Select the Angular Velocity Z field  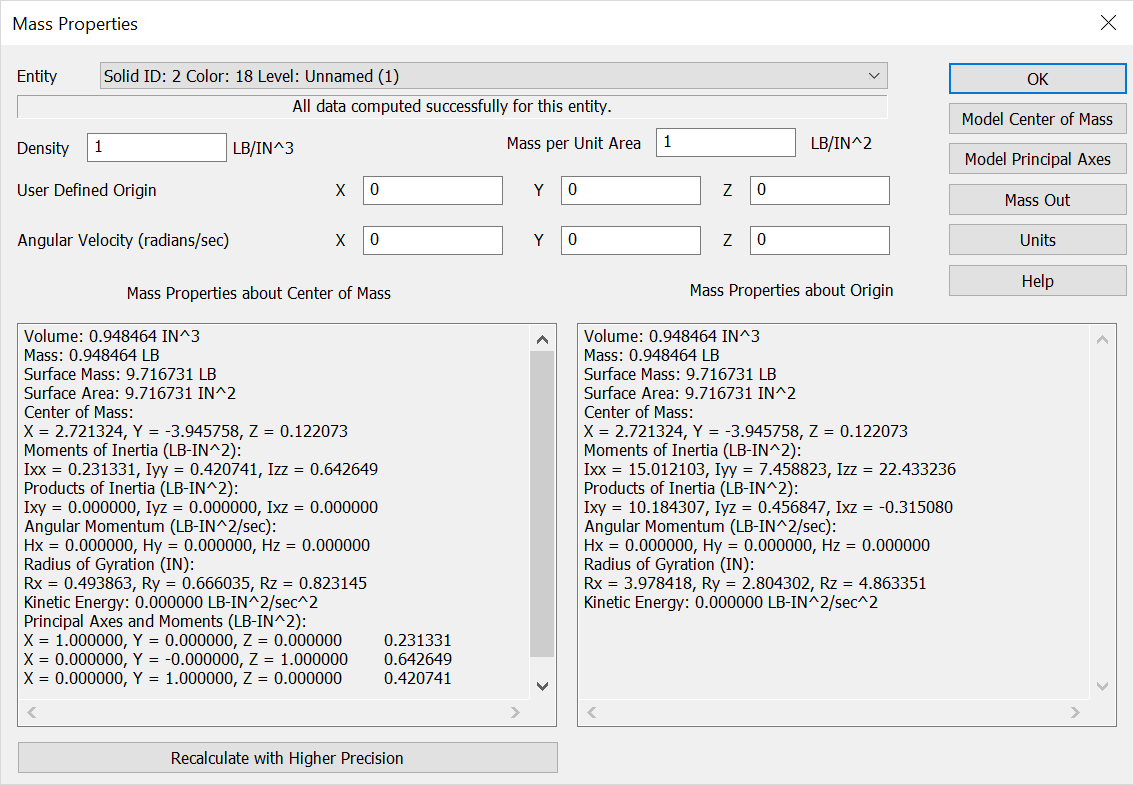pyautogui.click(x=819, y=240)
